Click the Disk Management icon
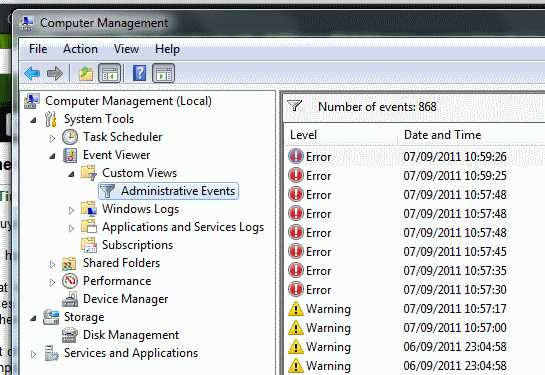The height and width of the screenshot is (375, 545). tap(70, 335)
